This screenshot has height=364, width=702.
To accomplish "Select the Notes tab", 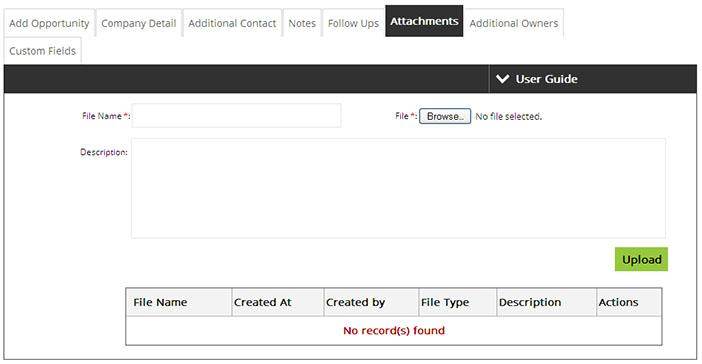I will tap(302, 23).
